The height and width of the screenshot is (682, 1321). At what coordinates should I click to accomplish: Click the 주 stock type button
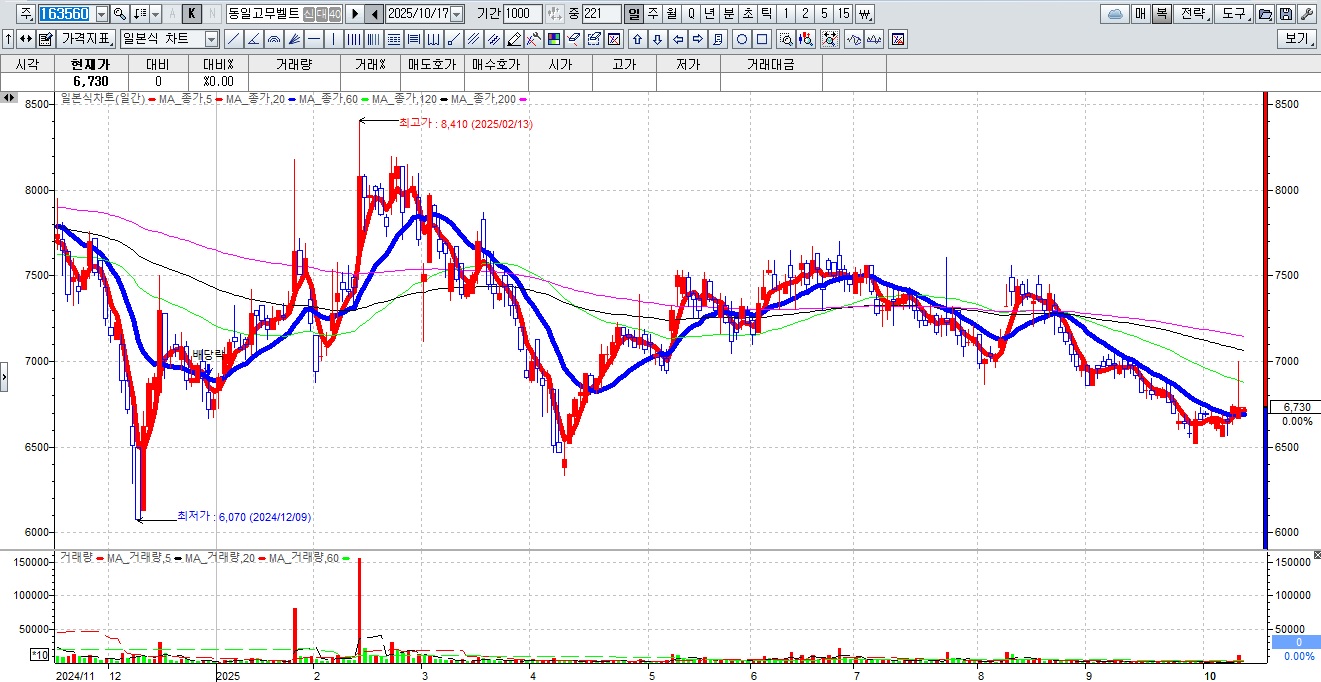[x=25, y=14]
